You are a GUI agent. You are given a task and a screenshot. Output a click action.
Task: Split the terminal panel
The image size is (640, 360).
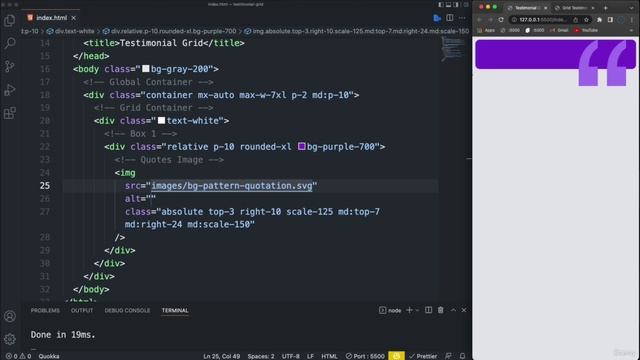coord(428,310)
